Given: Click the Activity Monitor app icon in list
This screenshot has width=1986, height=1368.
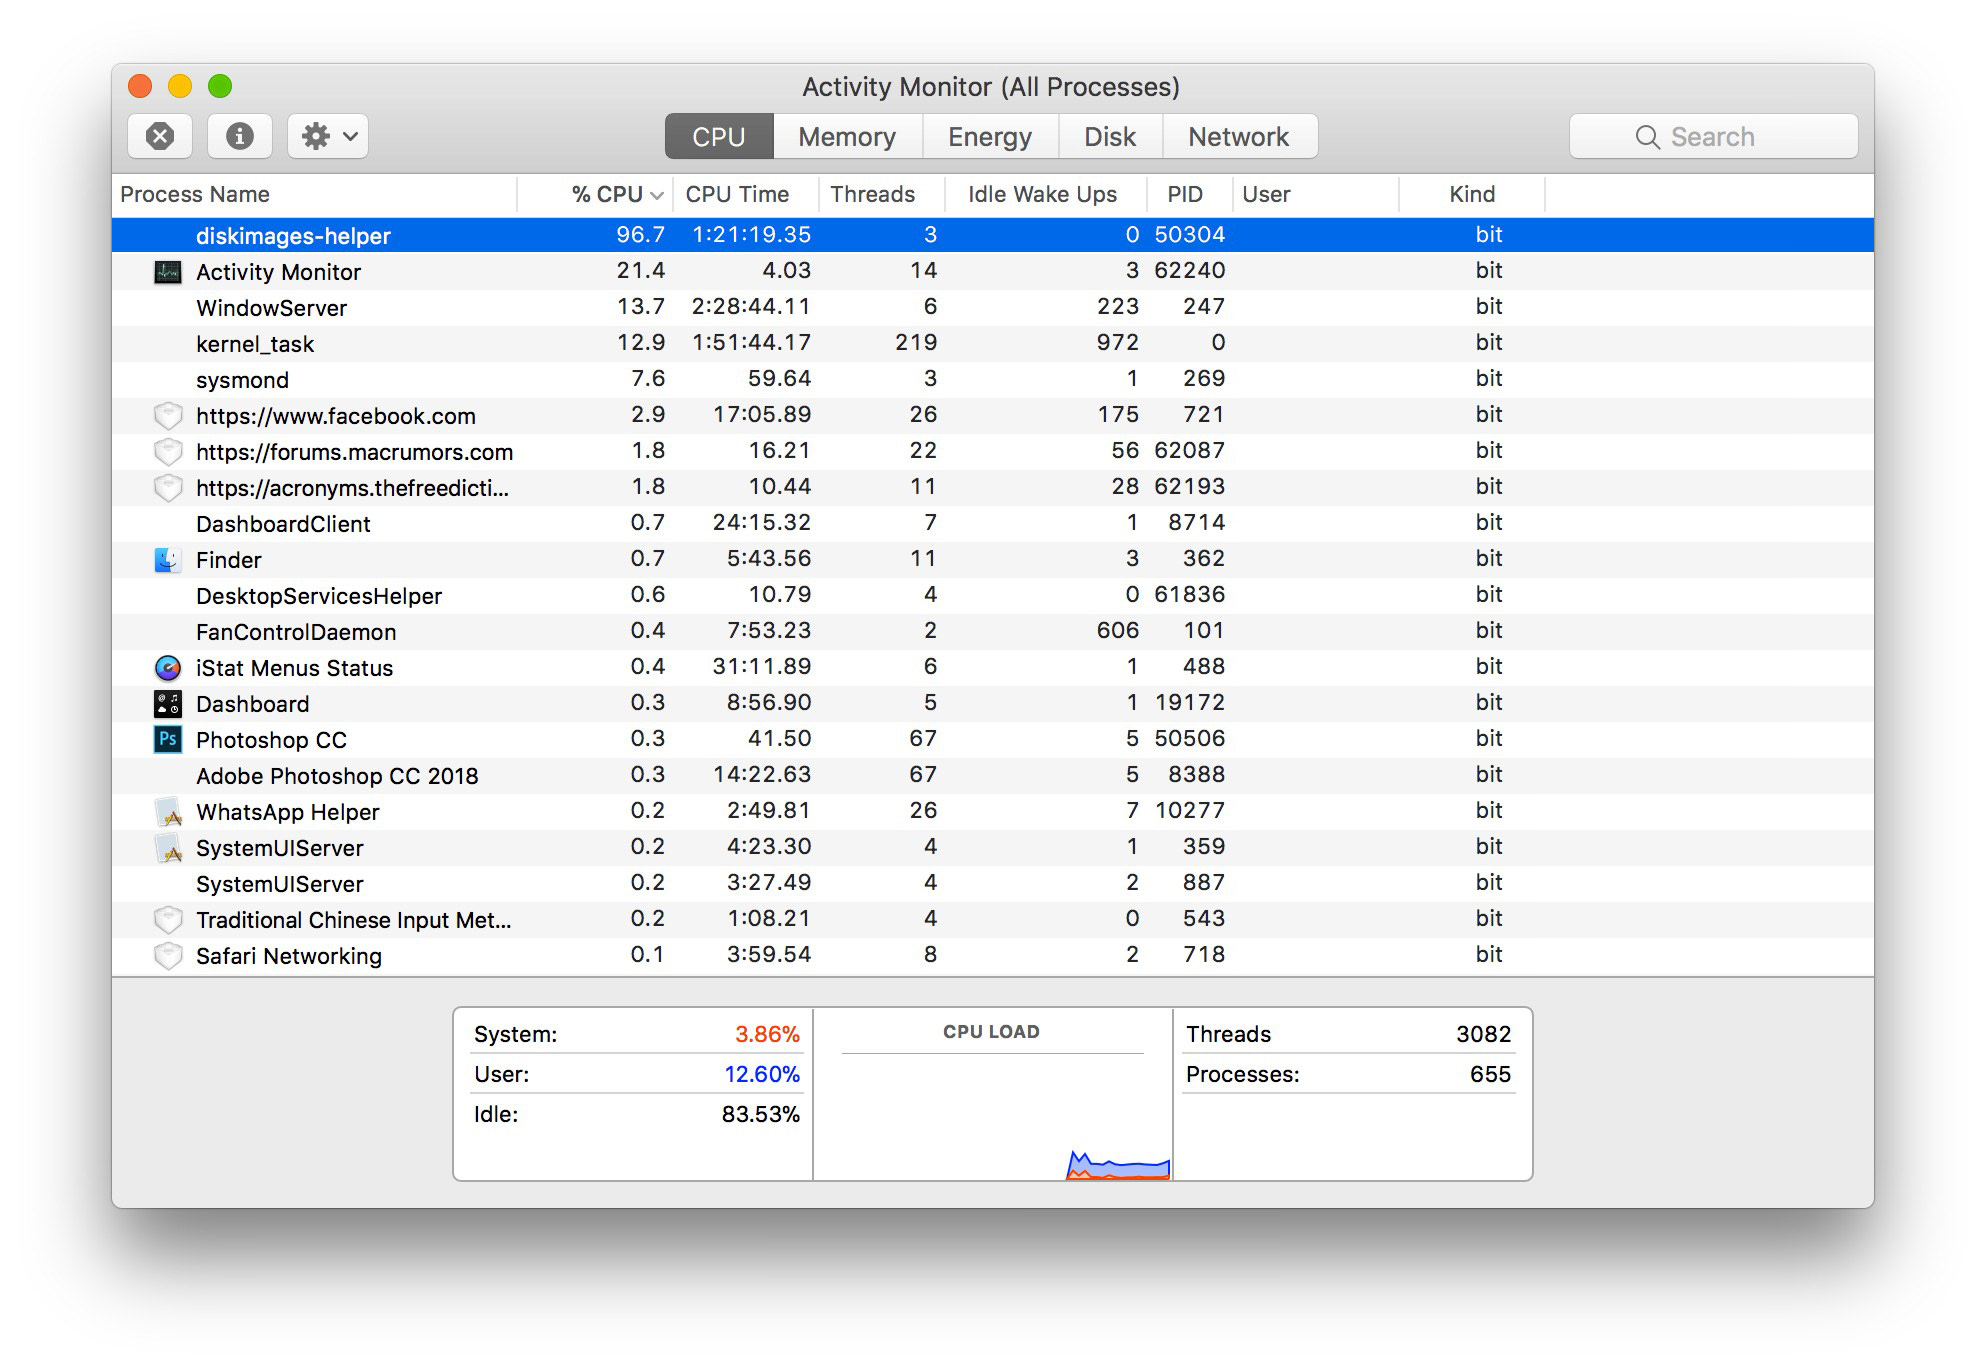Looking at the screenshot, I should (x=167, y=272).
